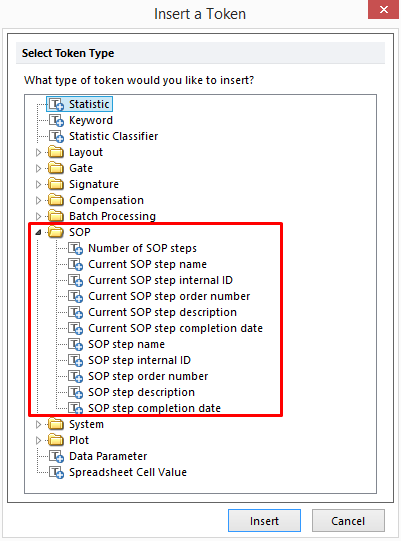Expand the Batch Processing folder node

[38, 216]
